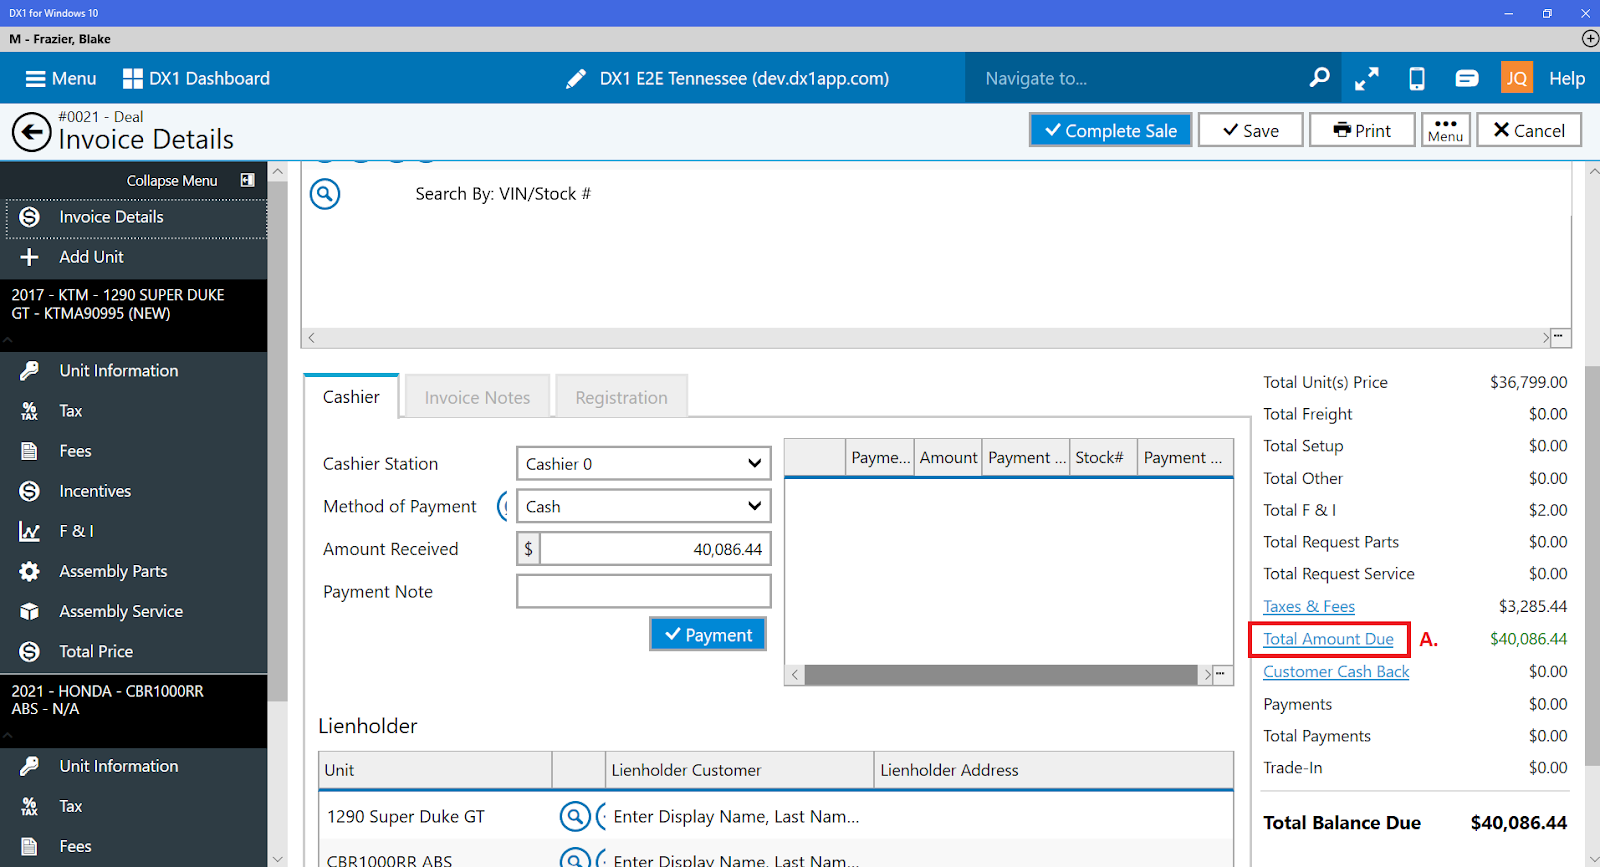Image resolution: width=1600 pixels, height=867 pixels.
Task: Open the hamburger Menu
Action: (60, 78)
